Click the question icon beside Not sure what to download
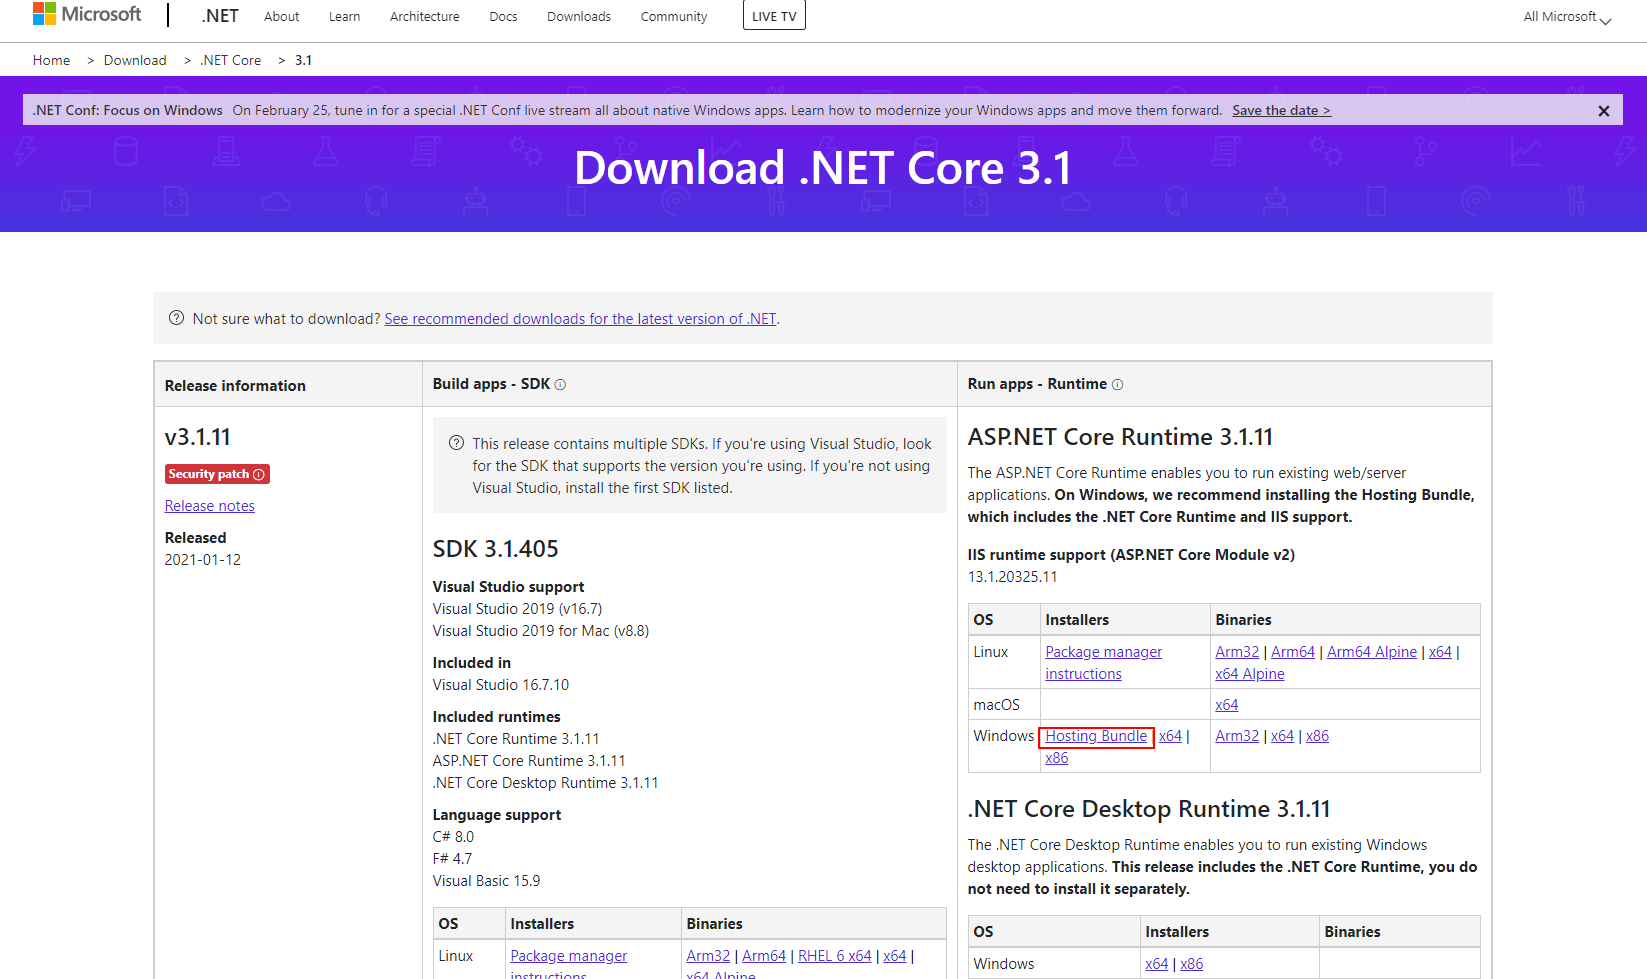 (176, 318)
